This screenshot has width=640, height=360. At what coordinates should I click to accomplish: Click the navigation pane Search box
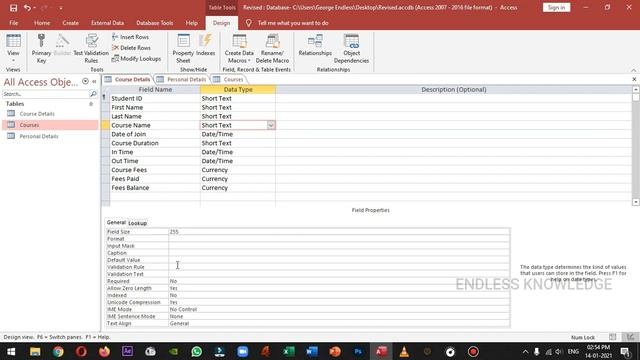coord(46,94)
